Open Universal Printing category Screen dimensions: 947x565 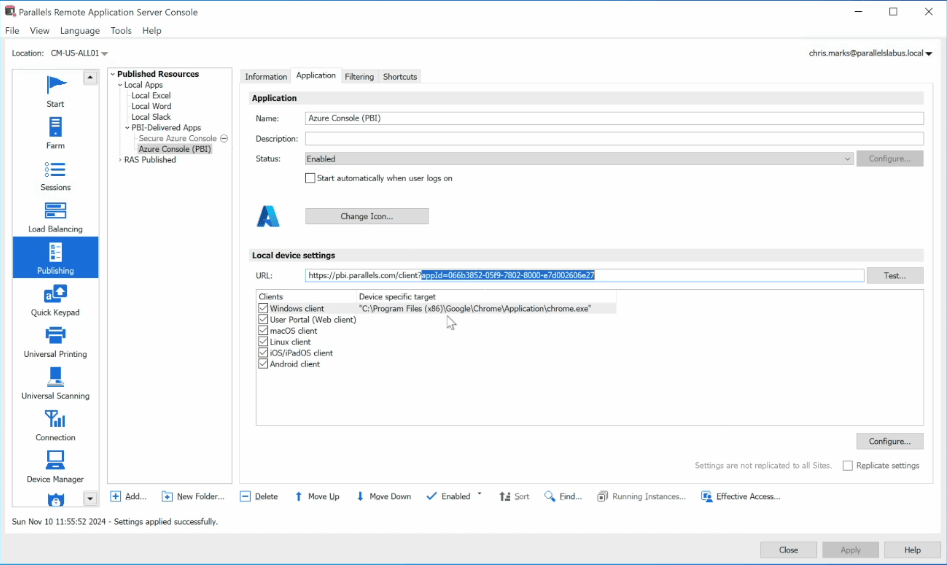tap(55, 341)
